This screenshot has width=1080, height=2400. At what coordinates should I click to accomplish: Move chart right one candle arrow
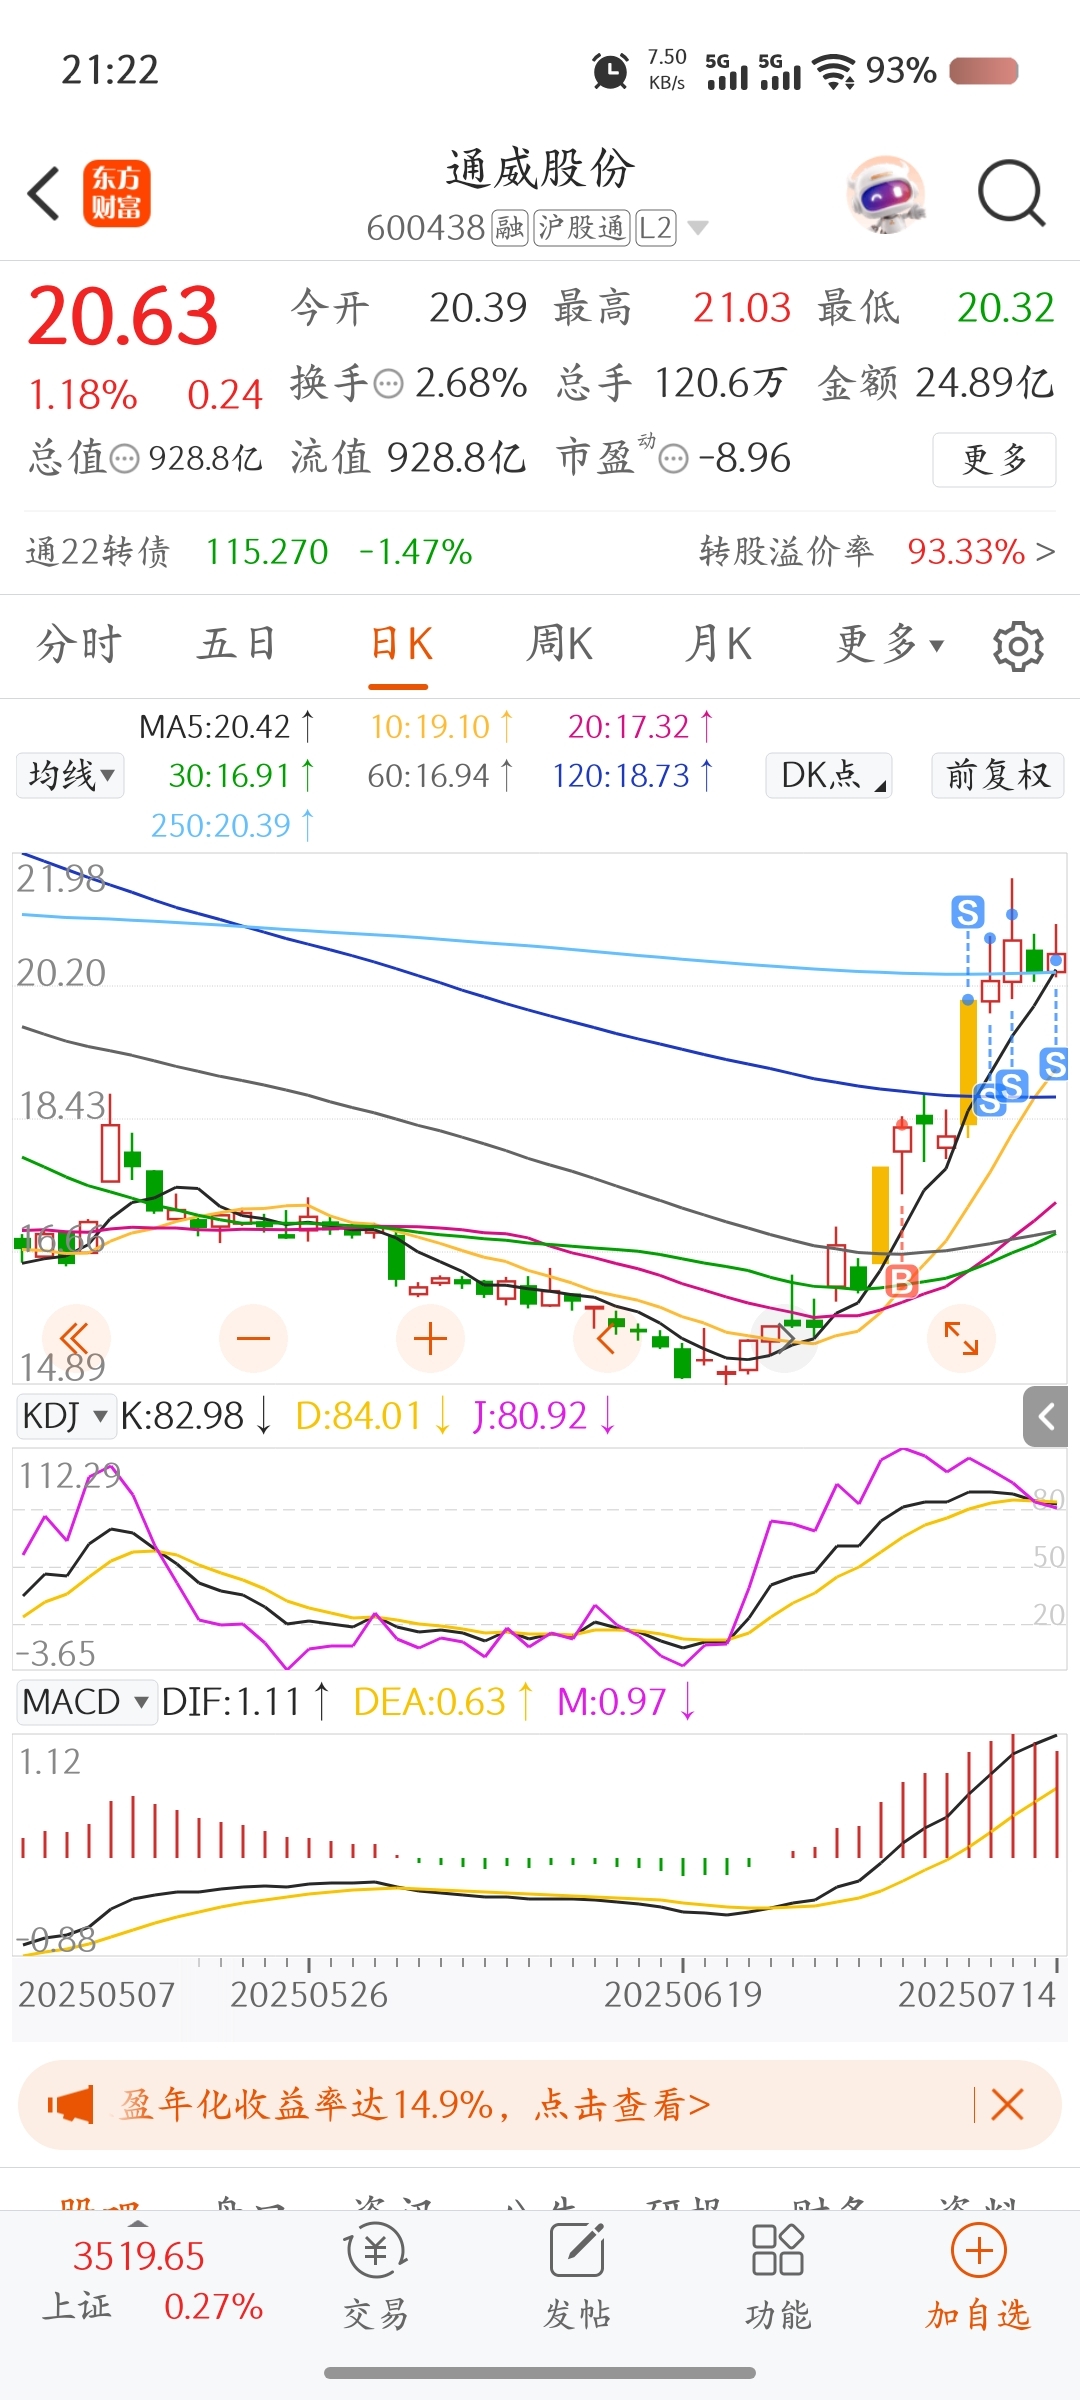pyautogui.click(x=785, y=1338)
